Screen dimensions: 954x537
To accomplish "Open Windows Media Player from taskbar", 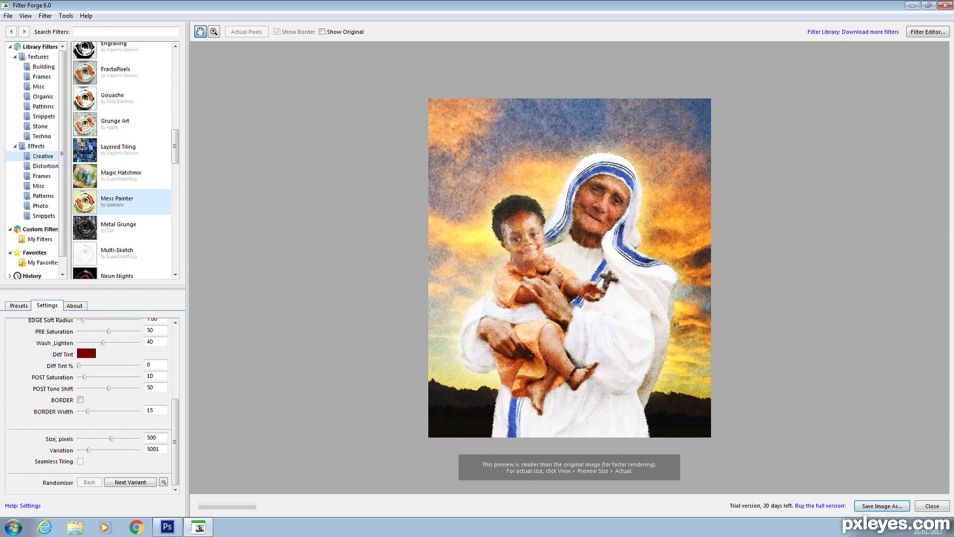I will coord(106,527).
